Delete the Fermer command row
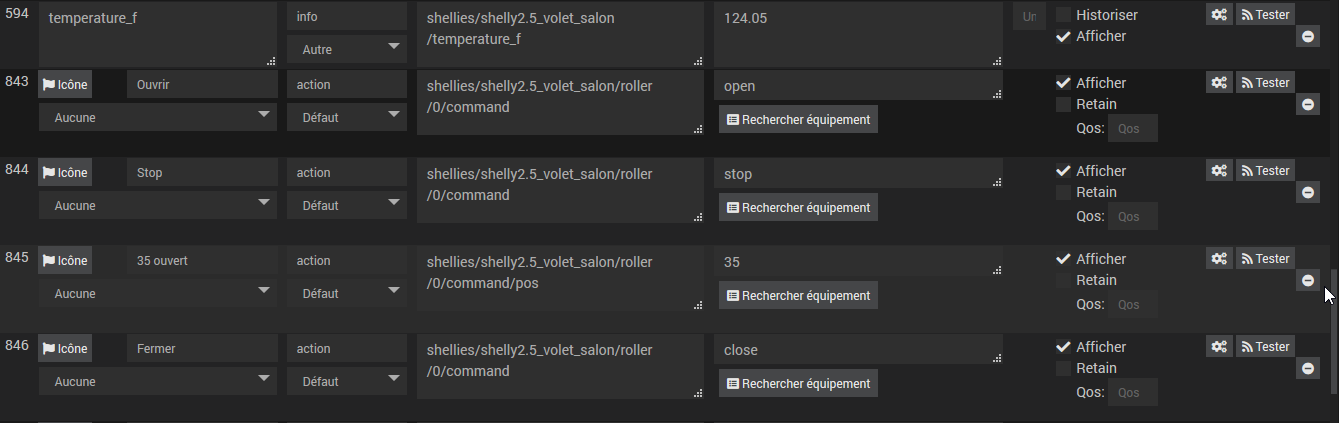Viewport: 1339px width, 423px height. (1308, 368)
